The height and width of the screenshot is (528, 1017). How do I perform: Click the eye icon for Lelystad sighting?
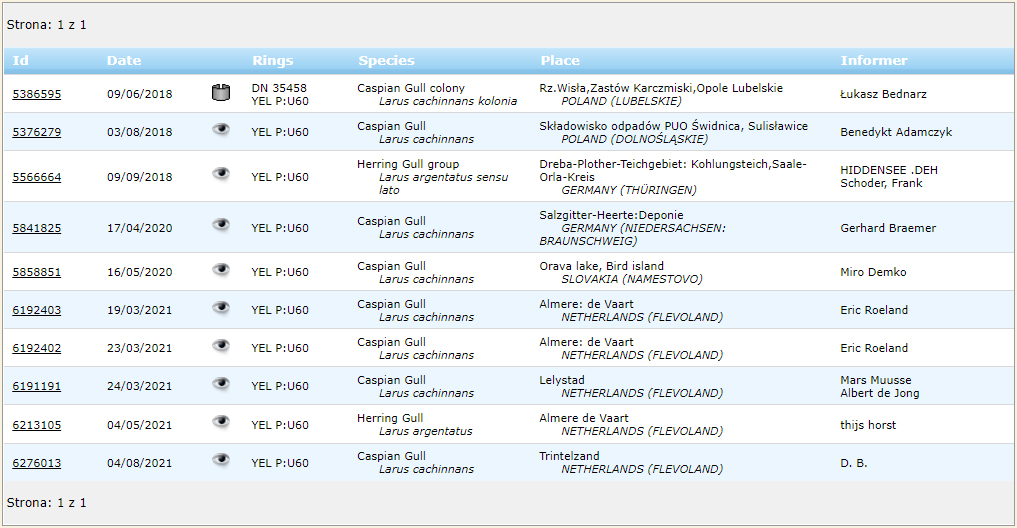click(x=221, y=383)
